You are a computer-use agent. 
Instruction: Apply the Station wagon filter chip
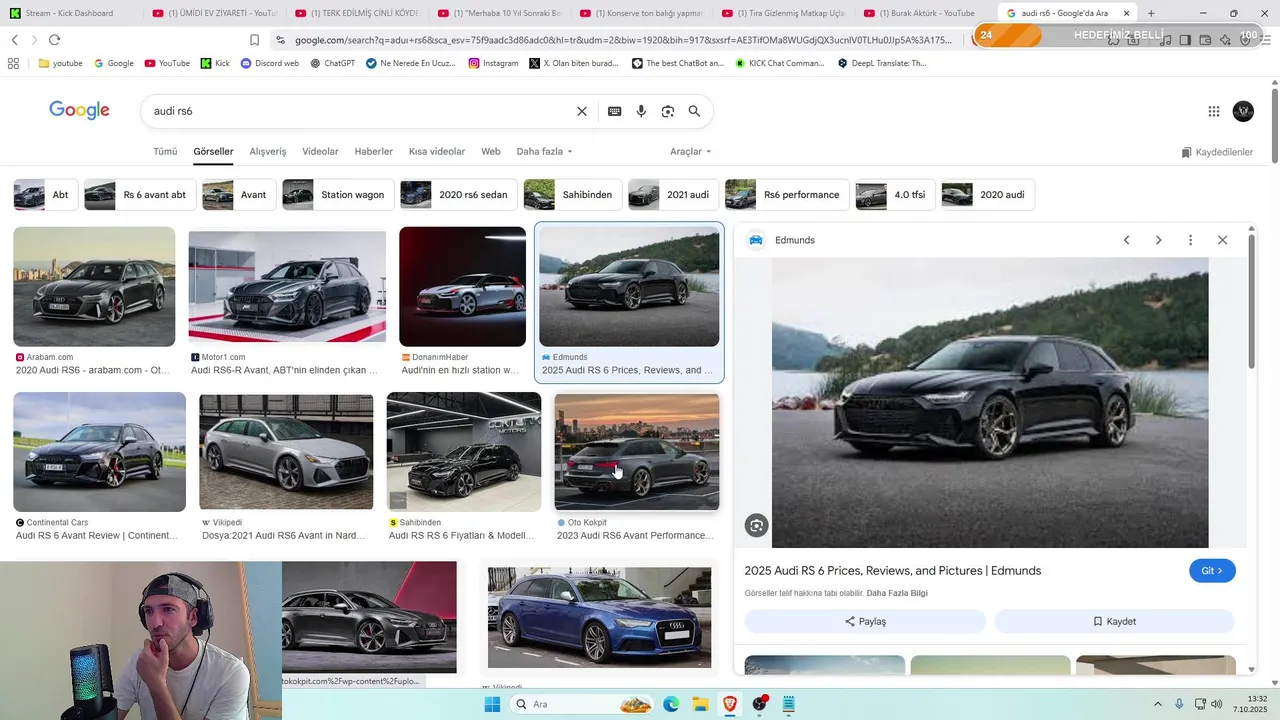click(338, 195)
